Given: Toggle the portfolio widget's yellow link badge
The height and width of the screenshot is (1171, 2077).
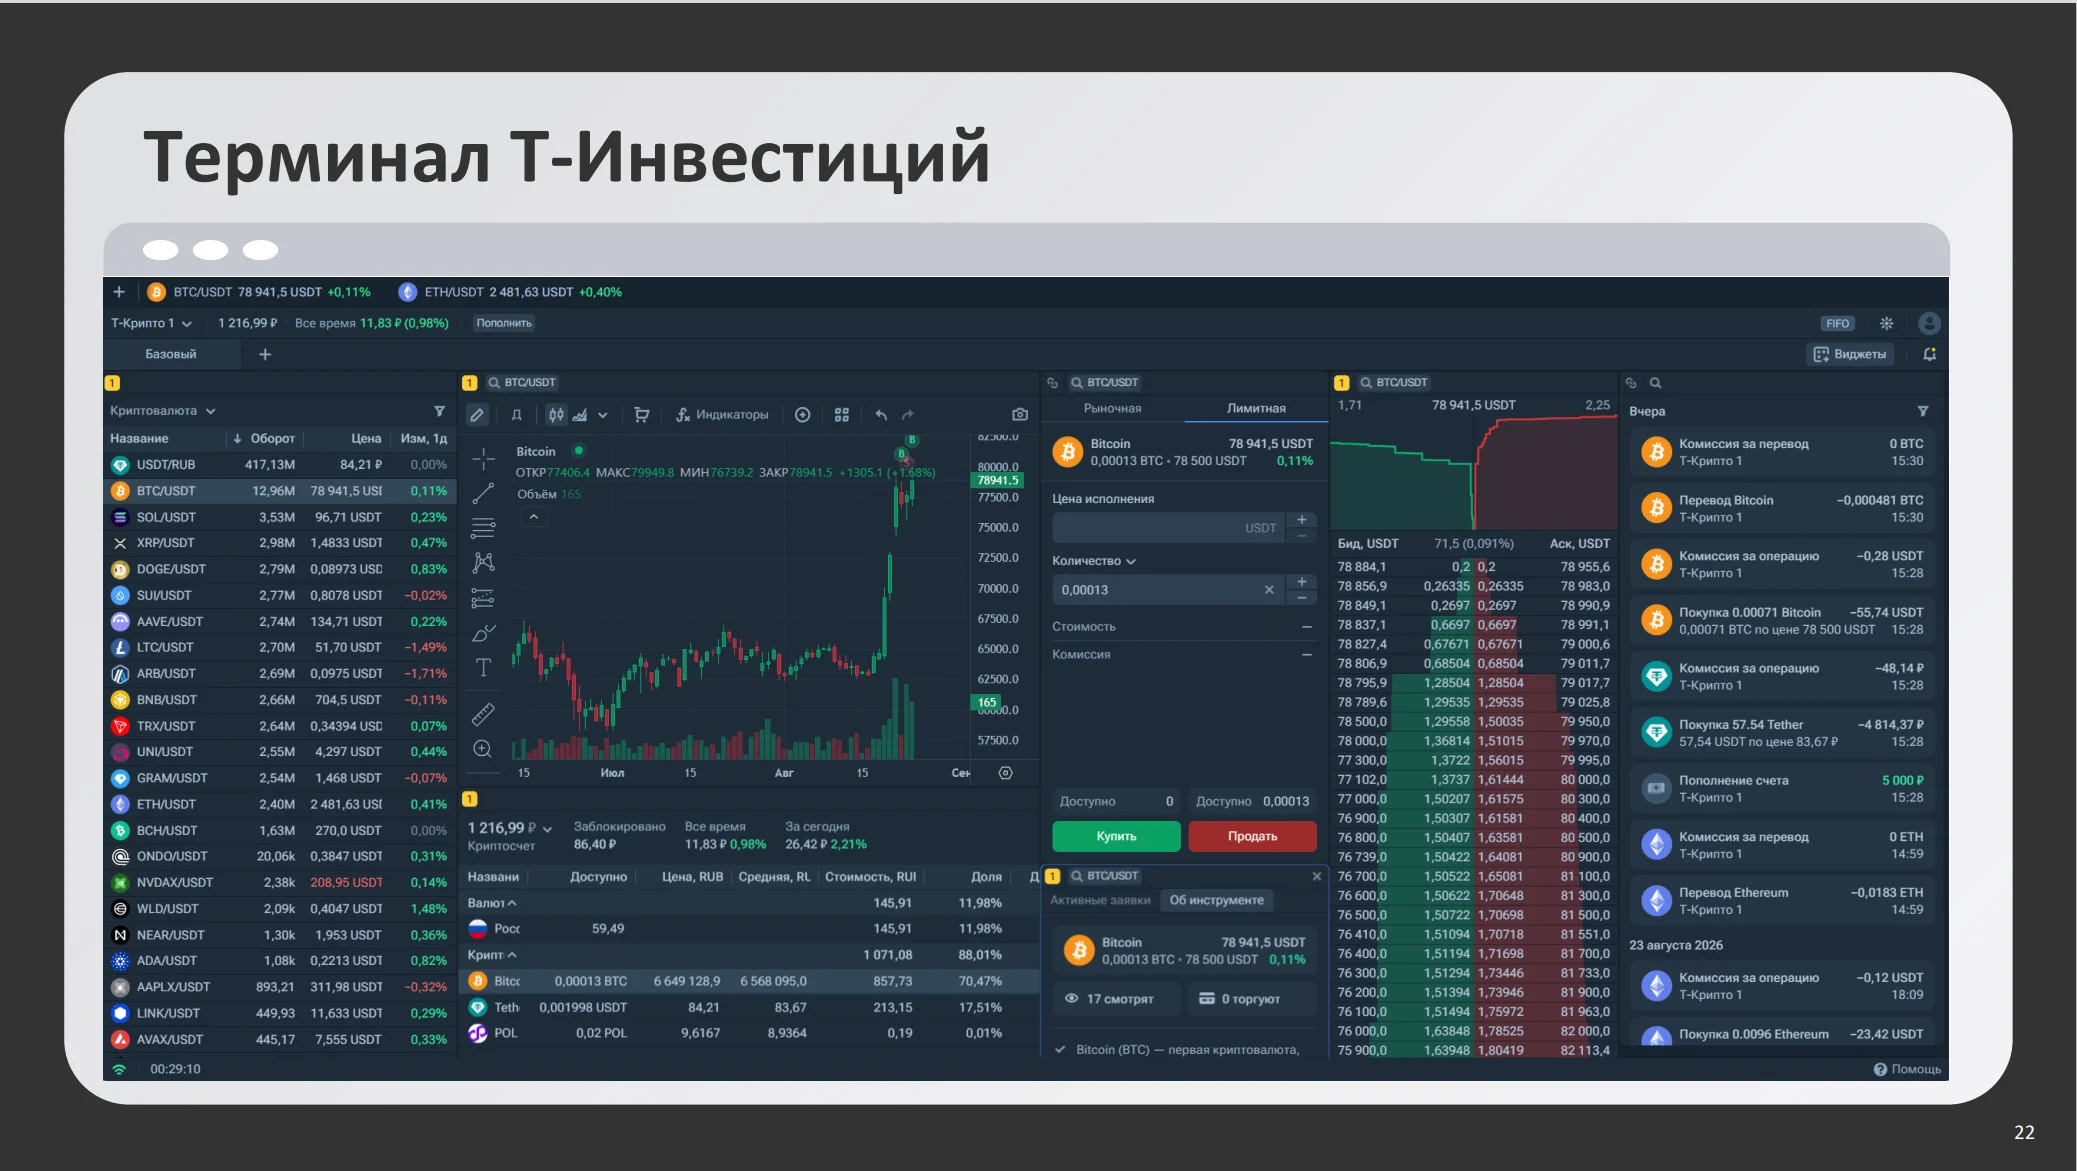Looking at the screenshot, I should 469,799.
